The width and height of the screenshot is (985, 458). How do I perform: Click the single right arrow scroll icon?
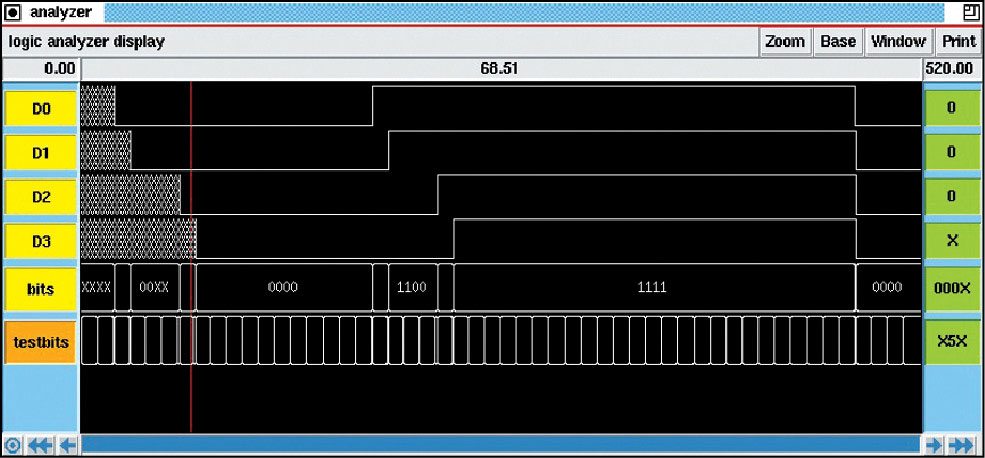pos(933,445)
